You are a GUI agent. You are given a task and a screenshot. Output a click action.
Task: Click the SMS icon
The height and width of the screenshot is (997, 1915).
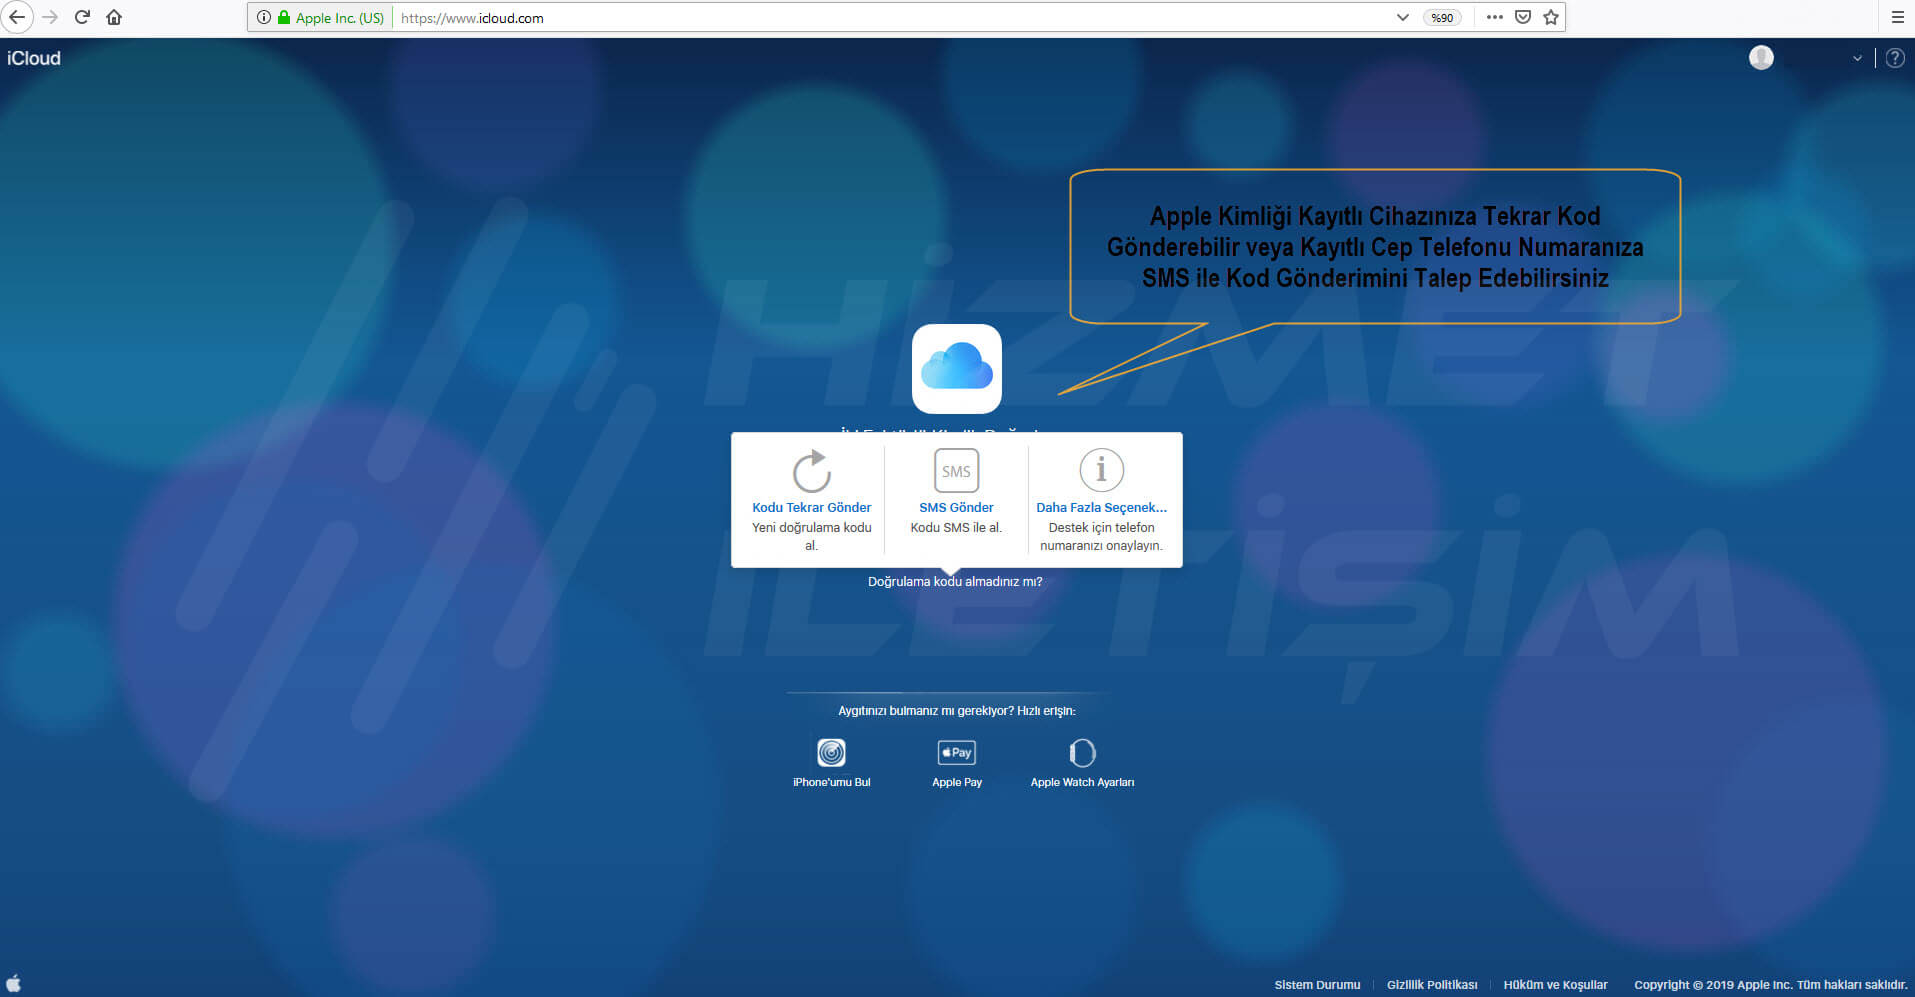(956, 471)
